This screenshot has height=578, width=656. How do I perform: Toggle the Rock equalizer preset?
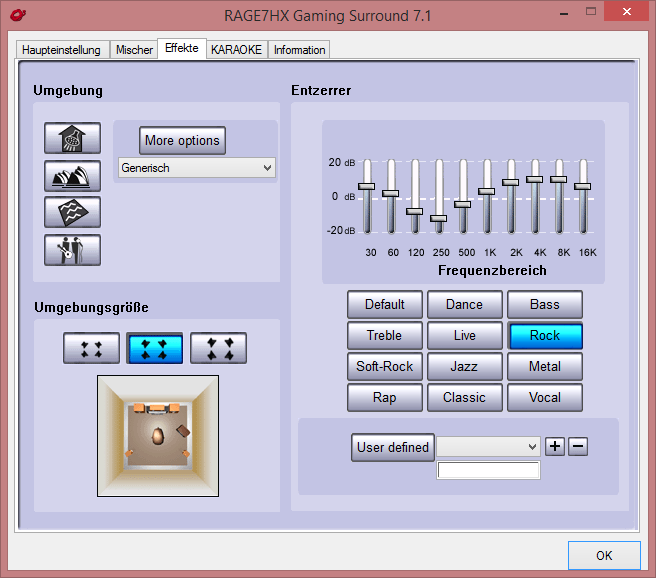click(x=544, y=336)
